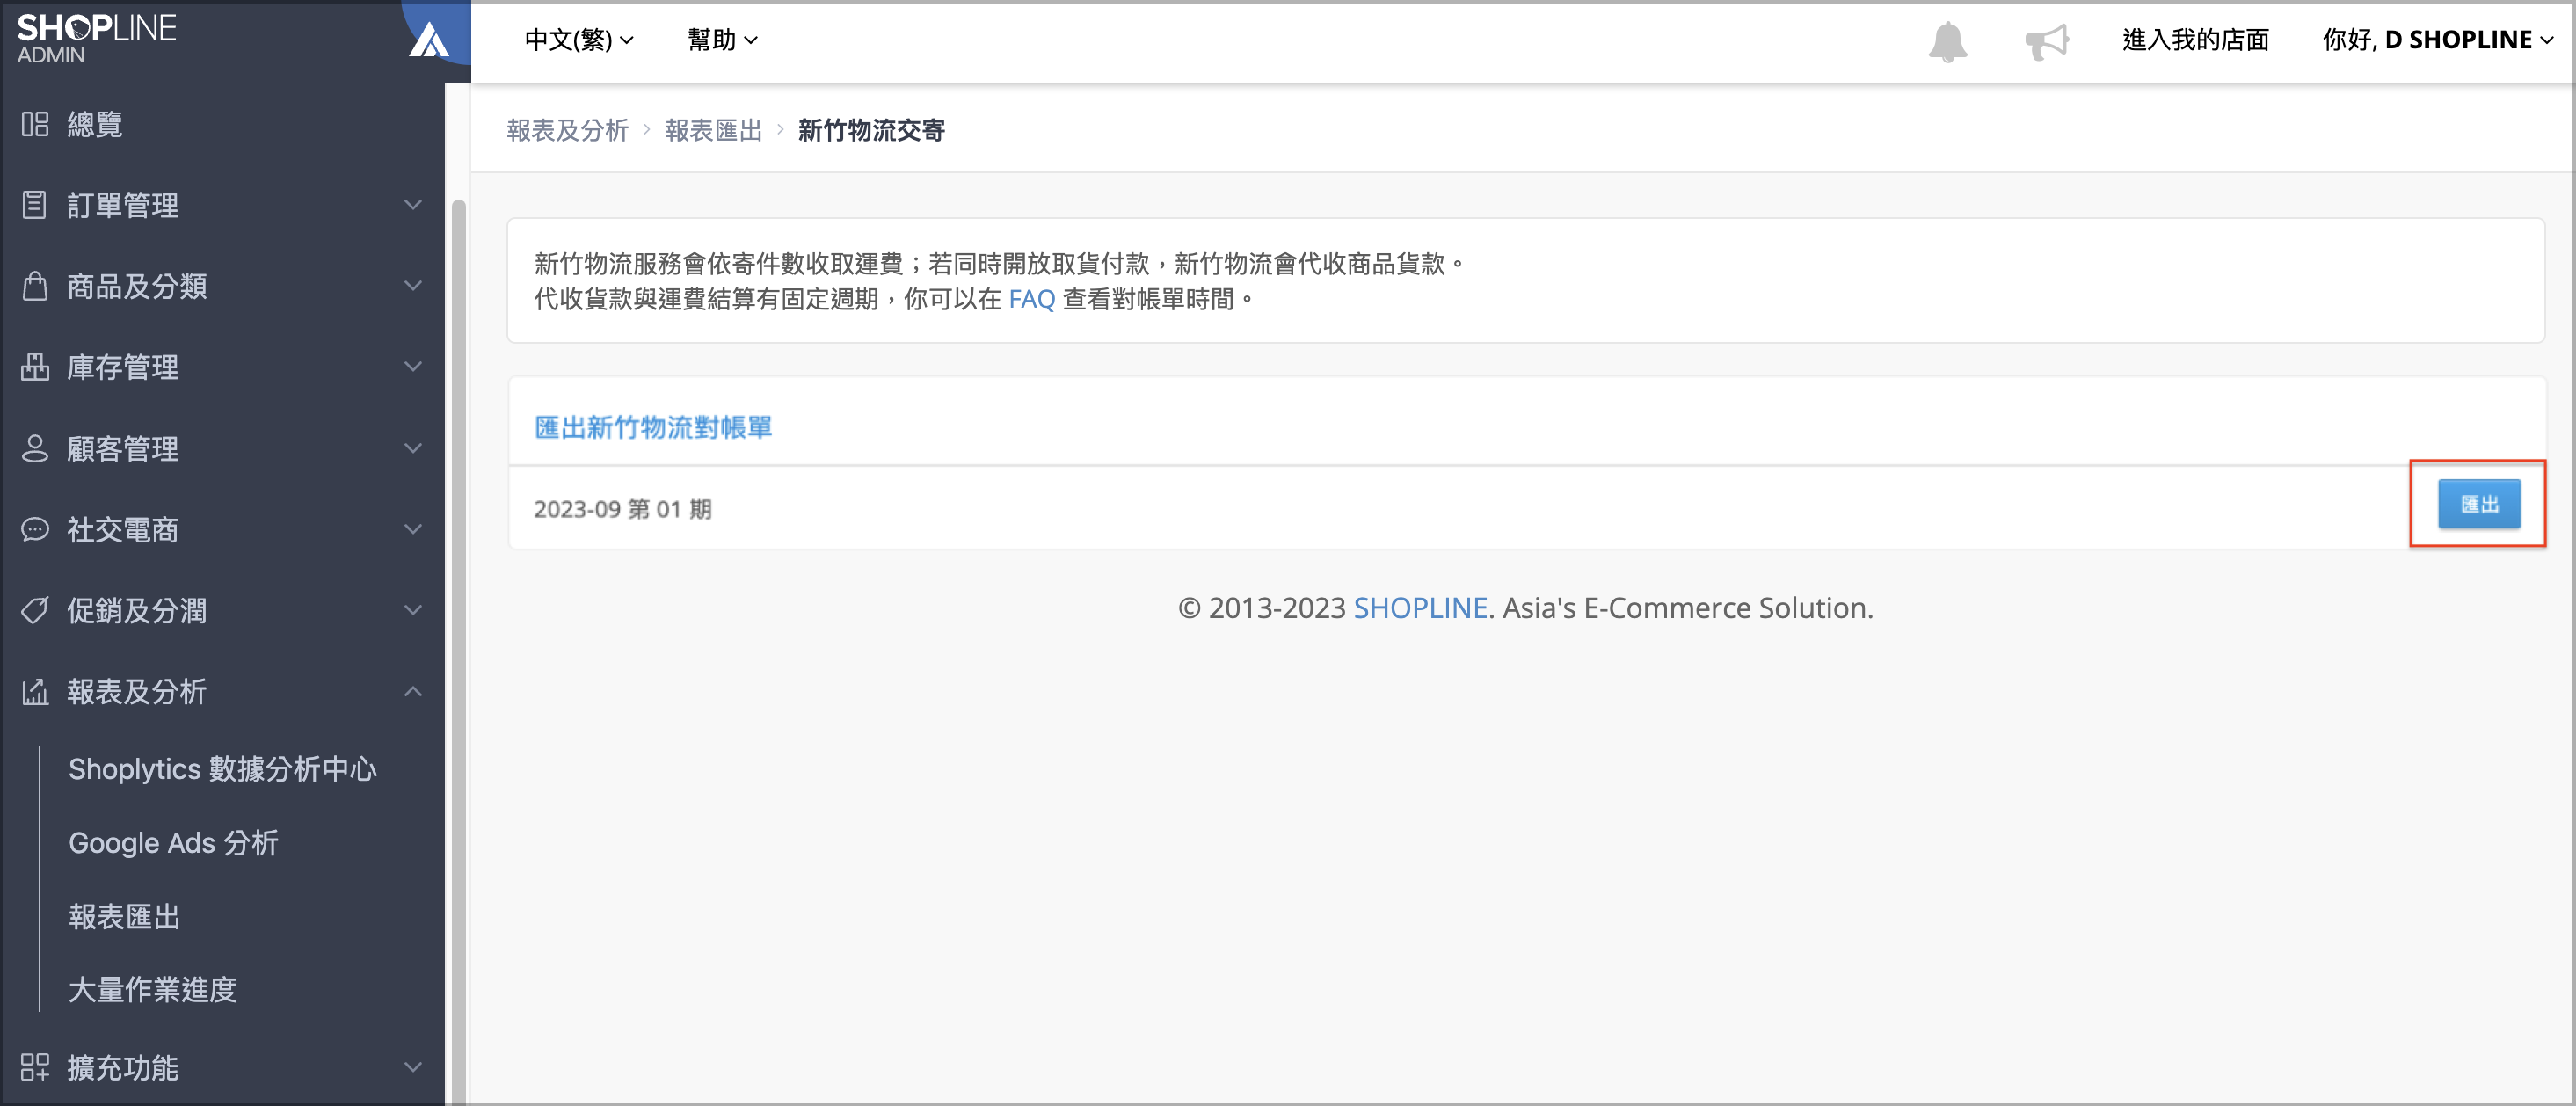The image size is (2576, 1106).
Task: Open the 中文(繁) language dropdown
Action: coord(579,40)
